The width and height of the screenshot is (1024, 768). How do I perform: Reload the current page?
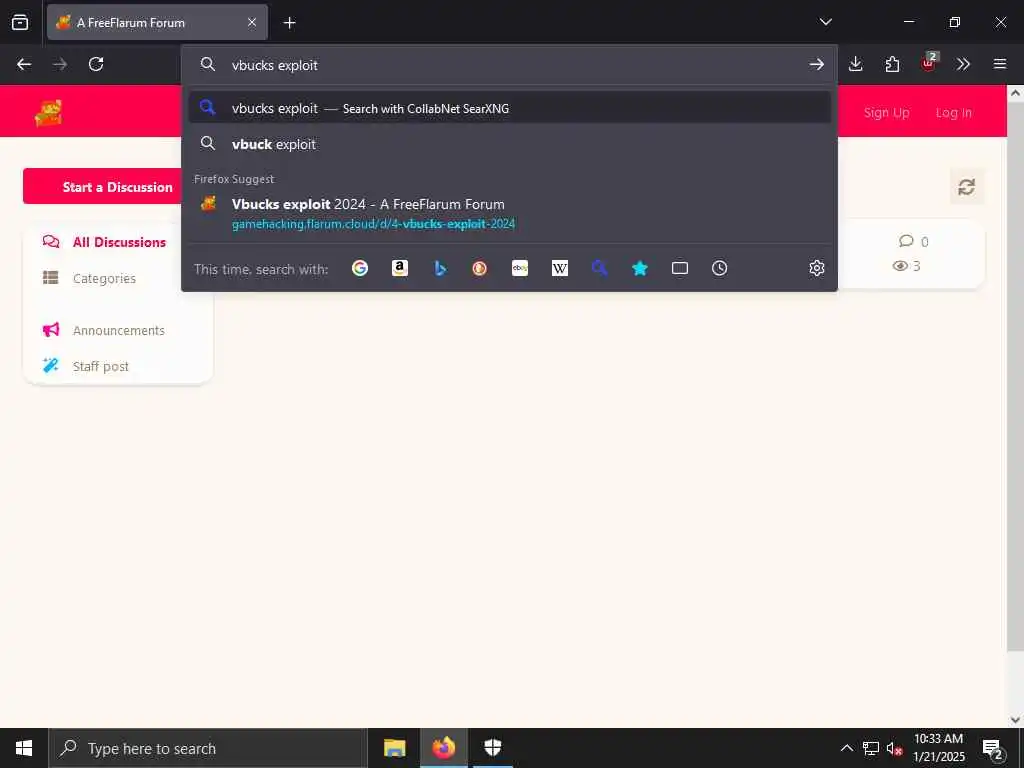(x=96, y=64)
